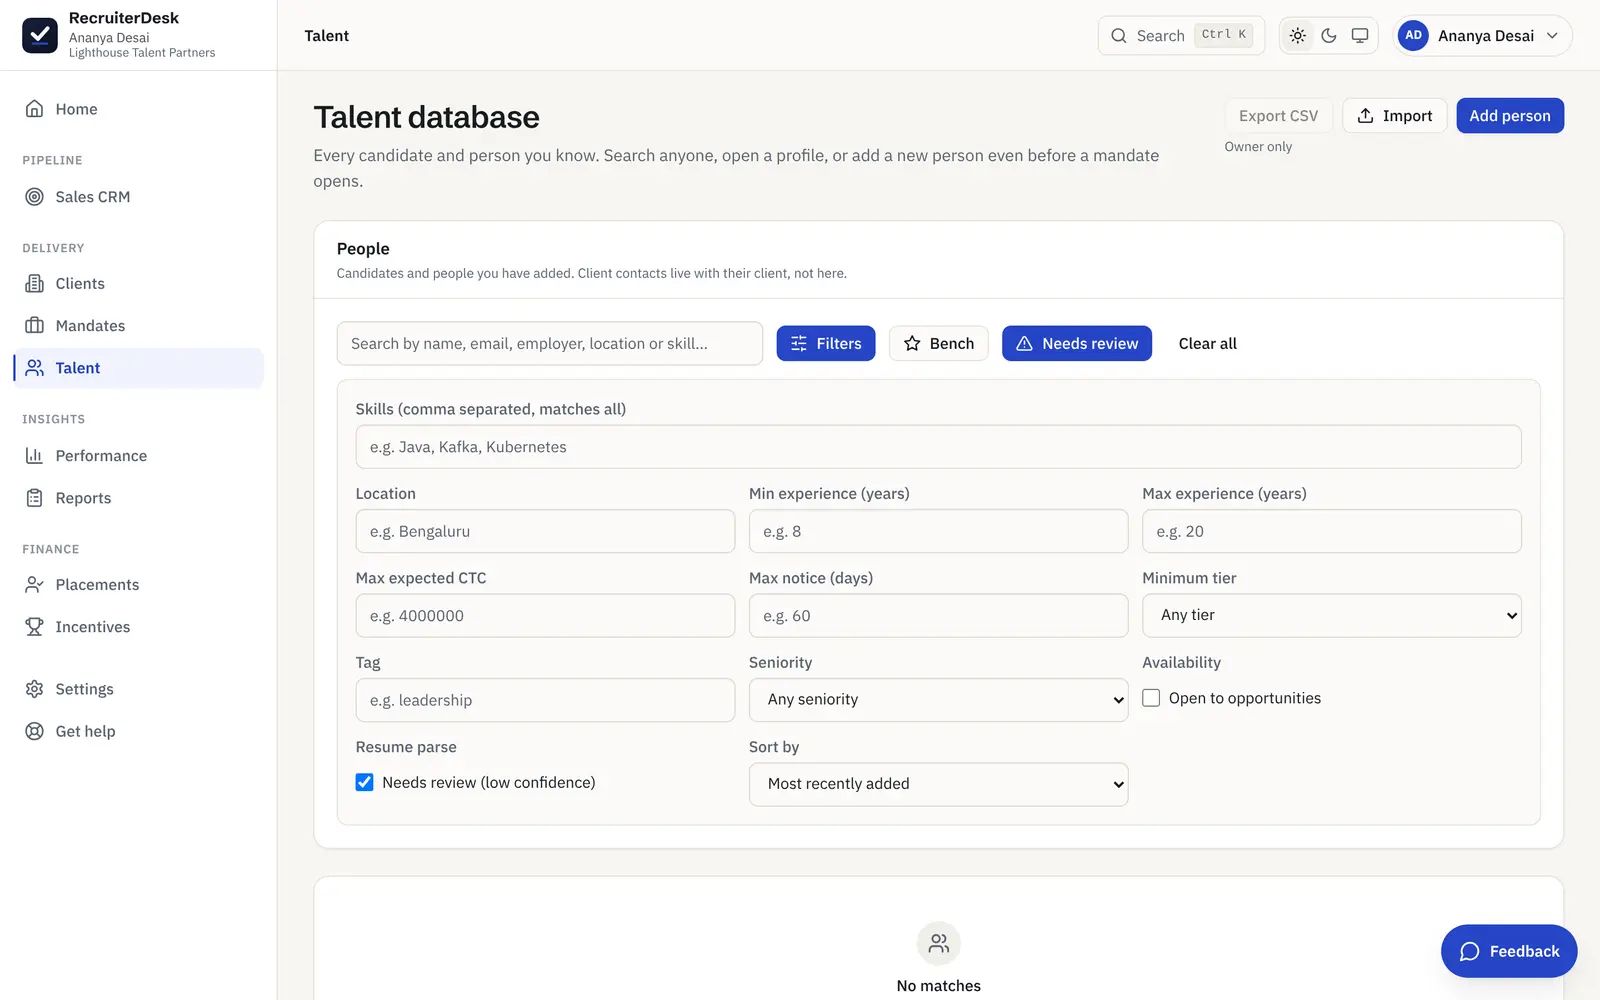Focus the Tag input field
Viewport: 1600px width, 1000px height.
(545, 700)
